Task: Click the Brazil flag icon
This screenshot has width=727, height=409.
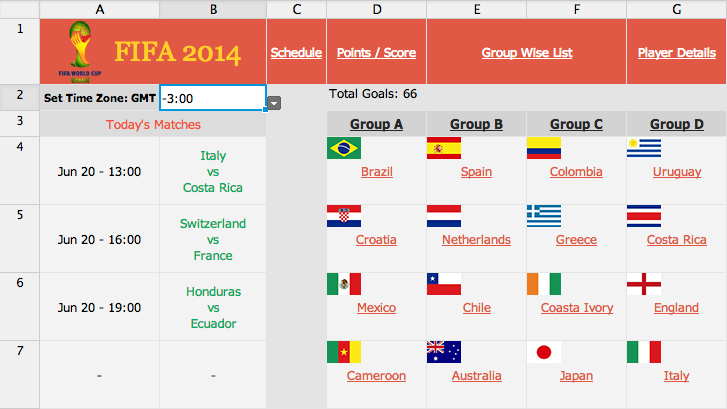Action: 344,148
